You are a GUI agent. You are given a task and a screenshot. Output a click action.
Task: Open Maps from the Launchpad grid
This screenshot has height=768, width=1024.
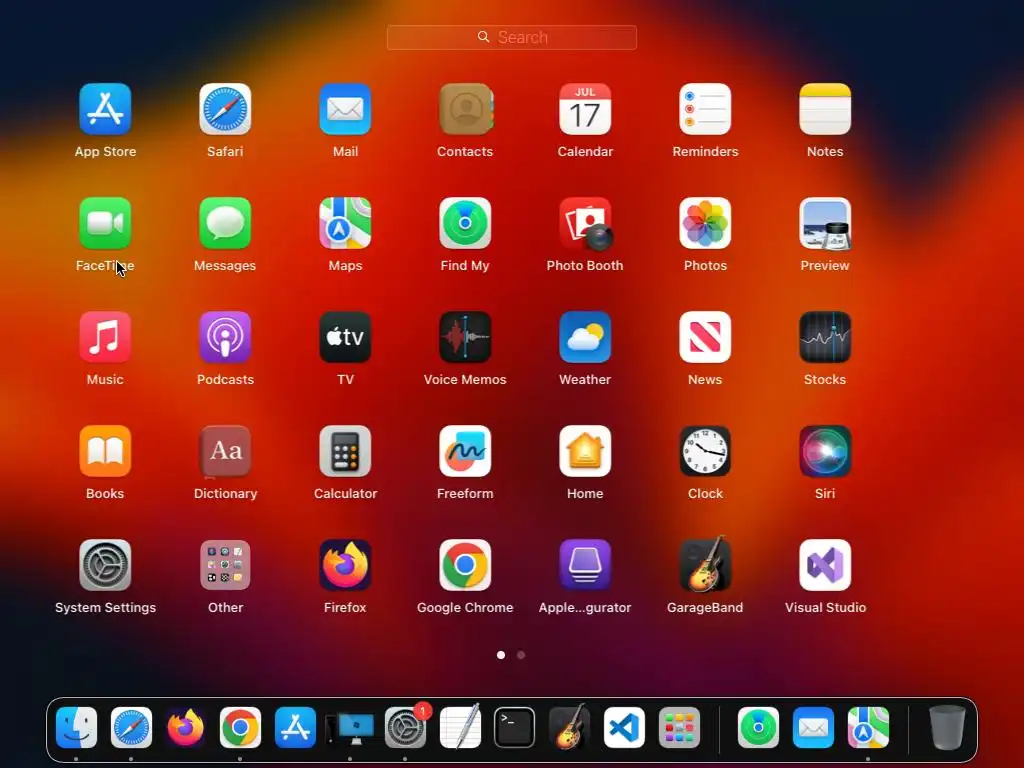point(345,223)
